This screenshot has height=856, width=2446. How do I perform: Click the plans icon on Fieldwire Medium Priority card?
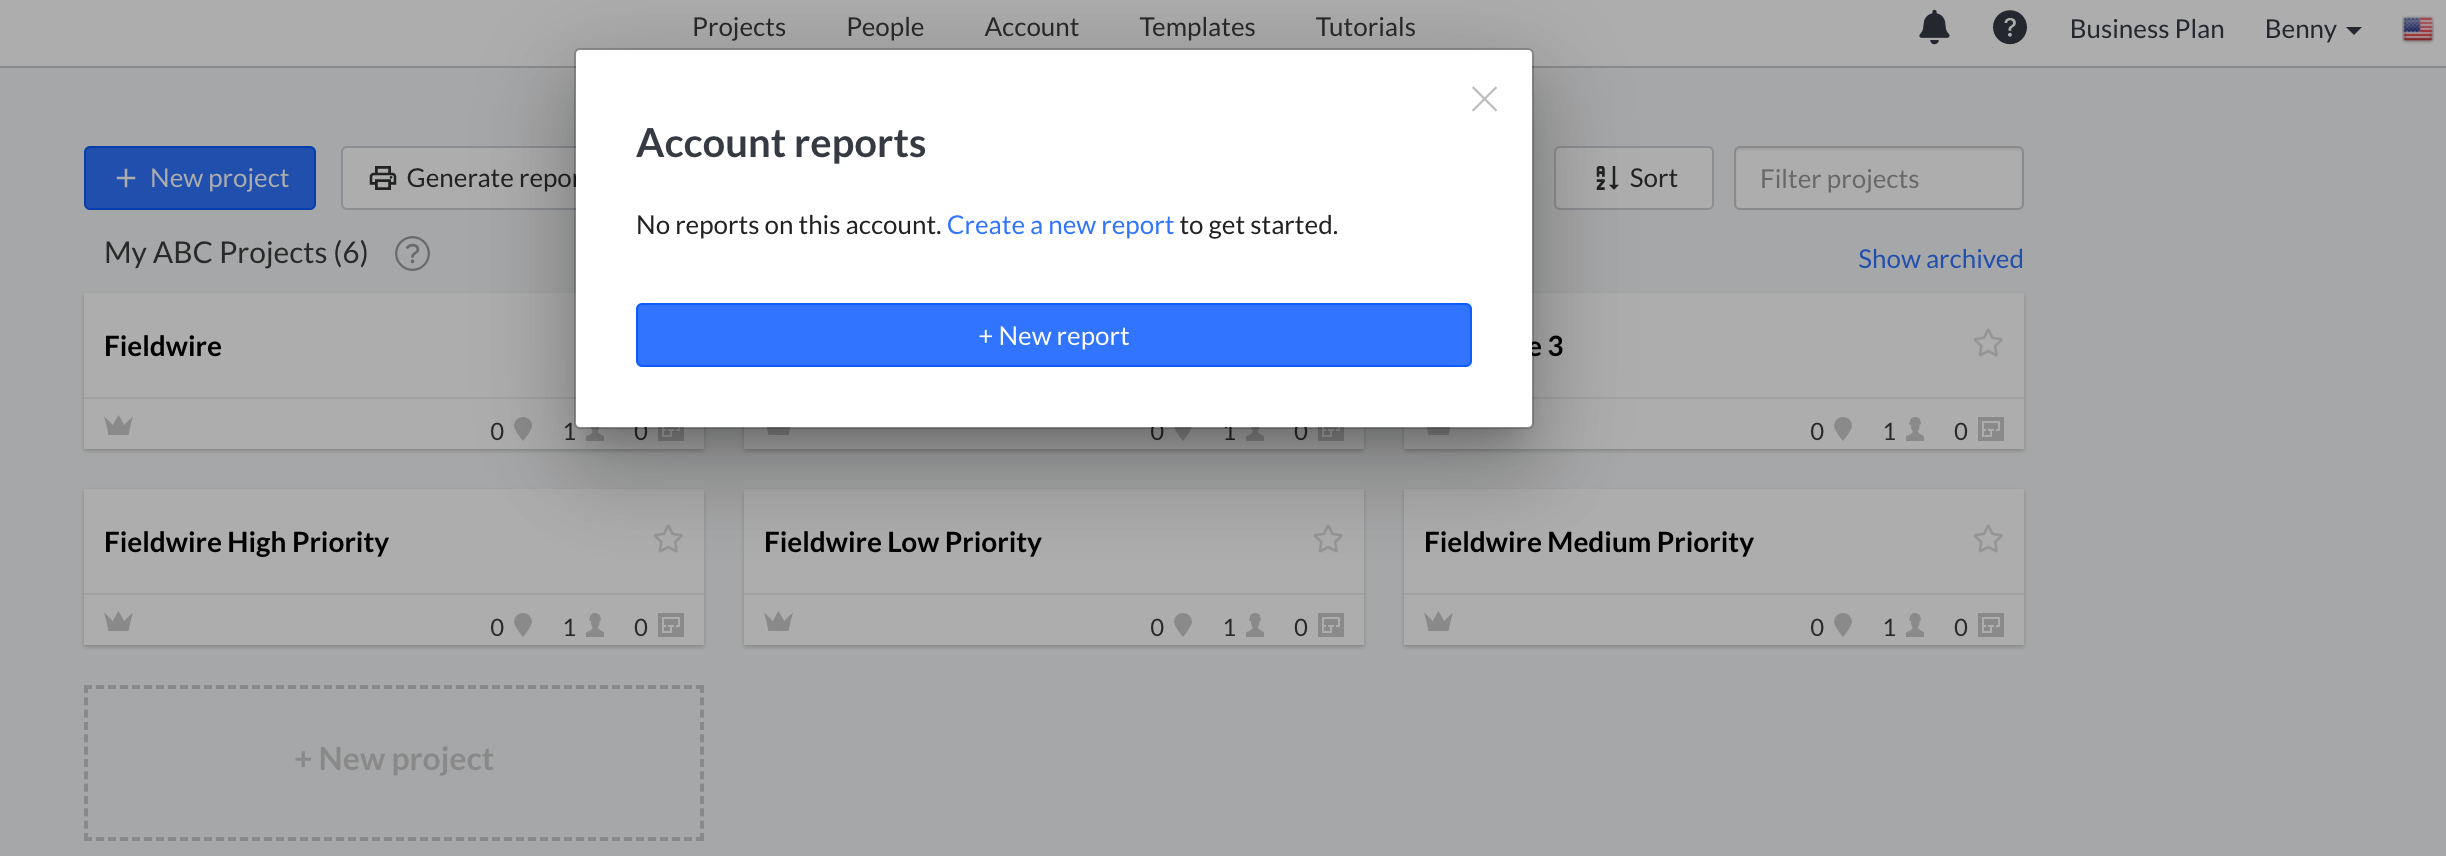coord(1991,626)
